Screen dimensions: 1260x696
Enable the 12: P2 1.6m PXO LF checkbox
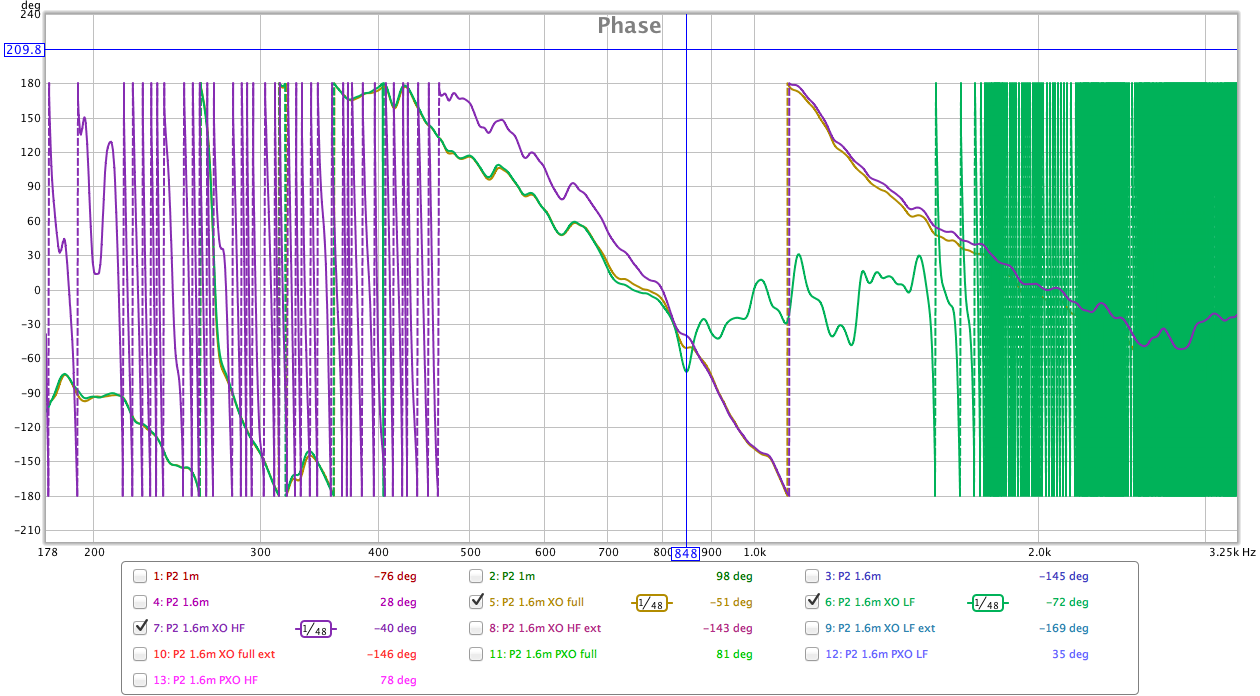pos(813,654)
